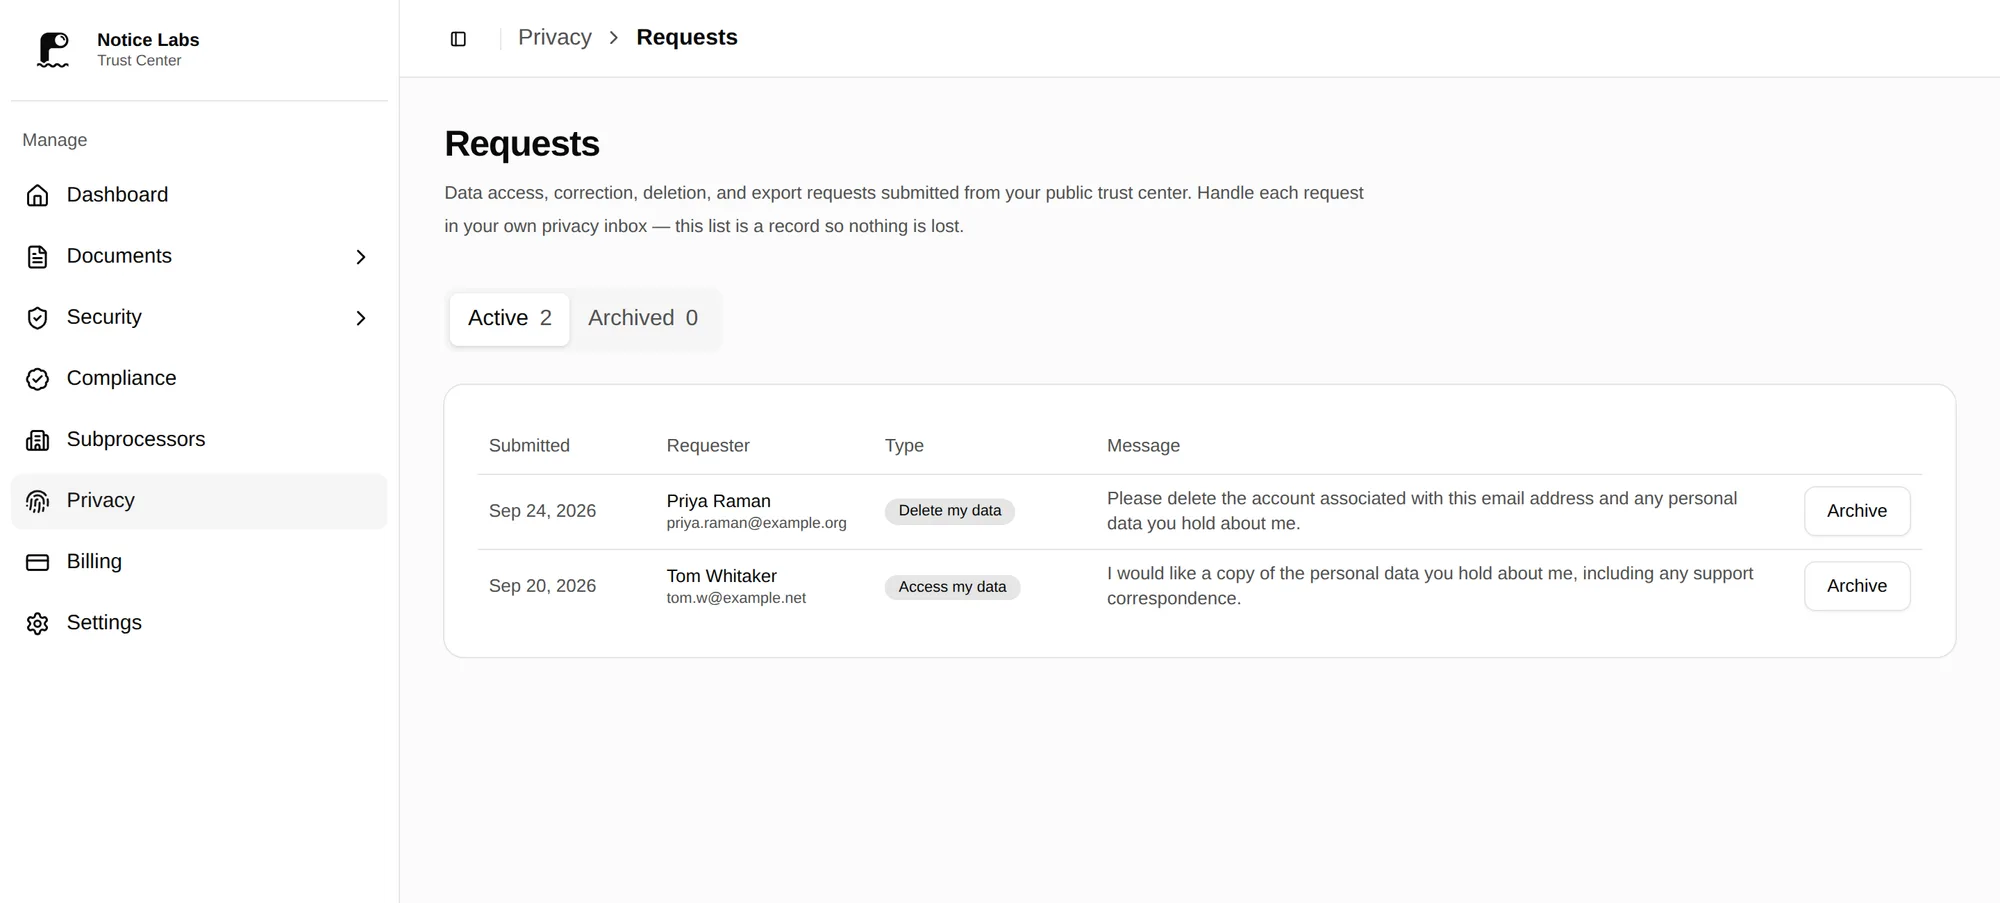Viewport: 2000px width, 903px height.
Task: Click the Requests page heading
Action: [x=522, y=144]
